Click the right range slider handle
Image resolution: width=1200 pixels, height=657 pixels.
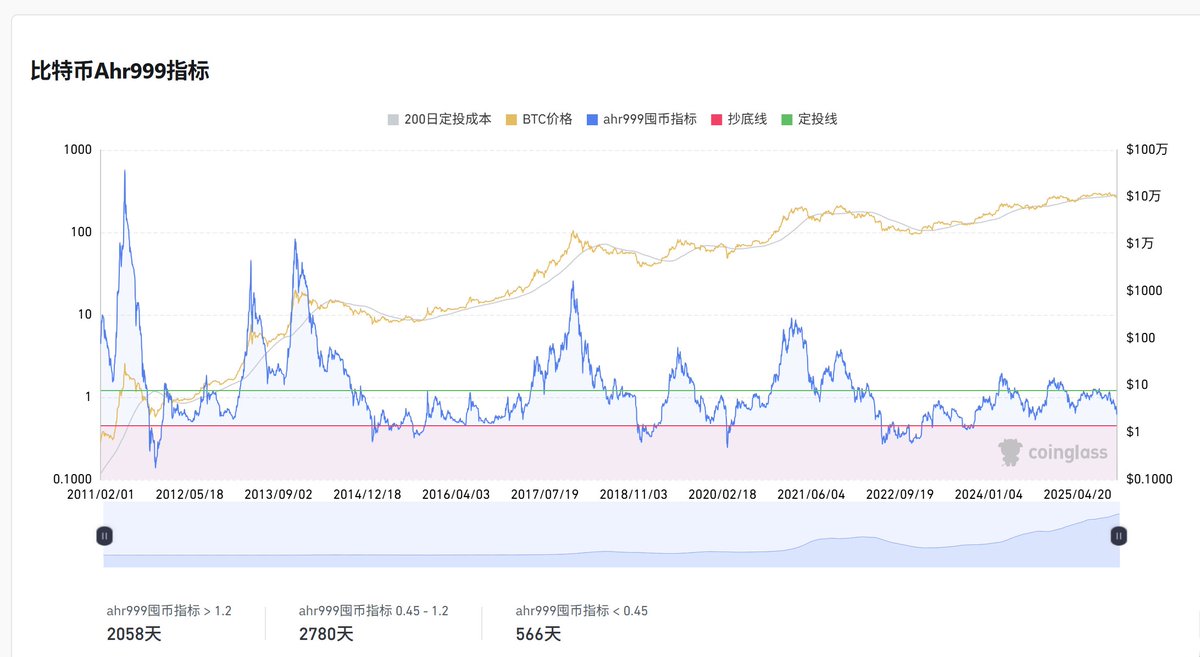1119,536
